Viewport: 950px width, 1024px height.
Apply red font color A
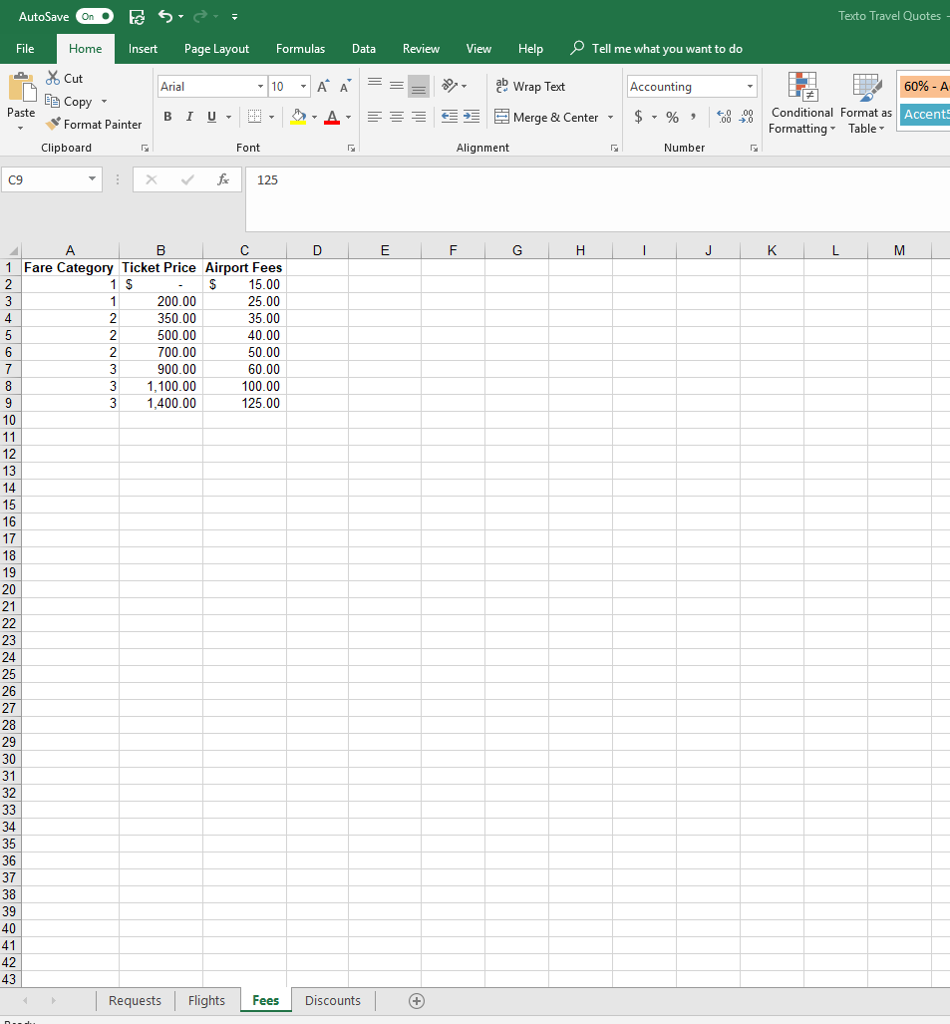coord(332,117)
